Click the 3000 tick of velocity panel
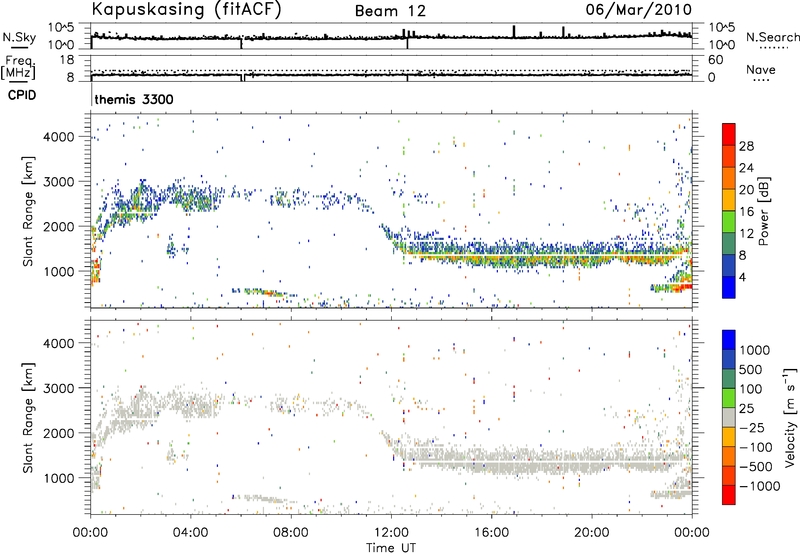The height and width of the screenshot is (554, 800). tap(59, 388)
